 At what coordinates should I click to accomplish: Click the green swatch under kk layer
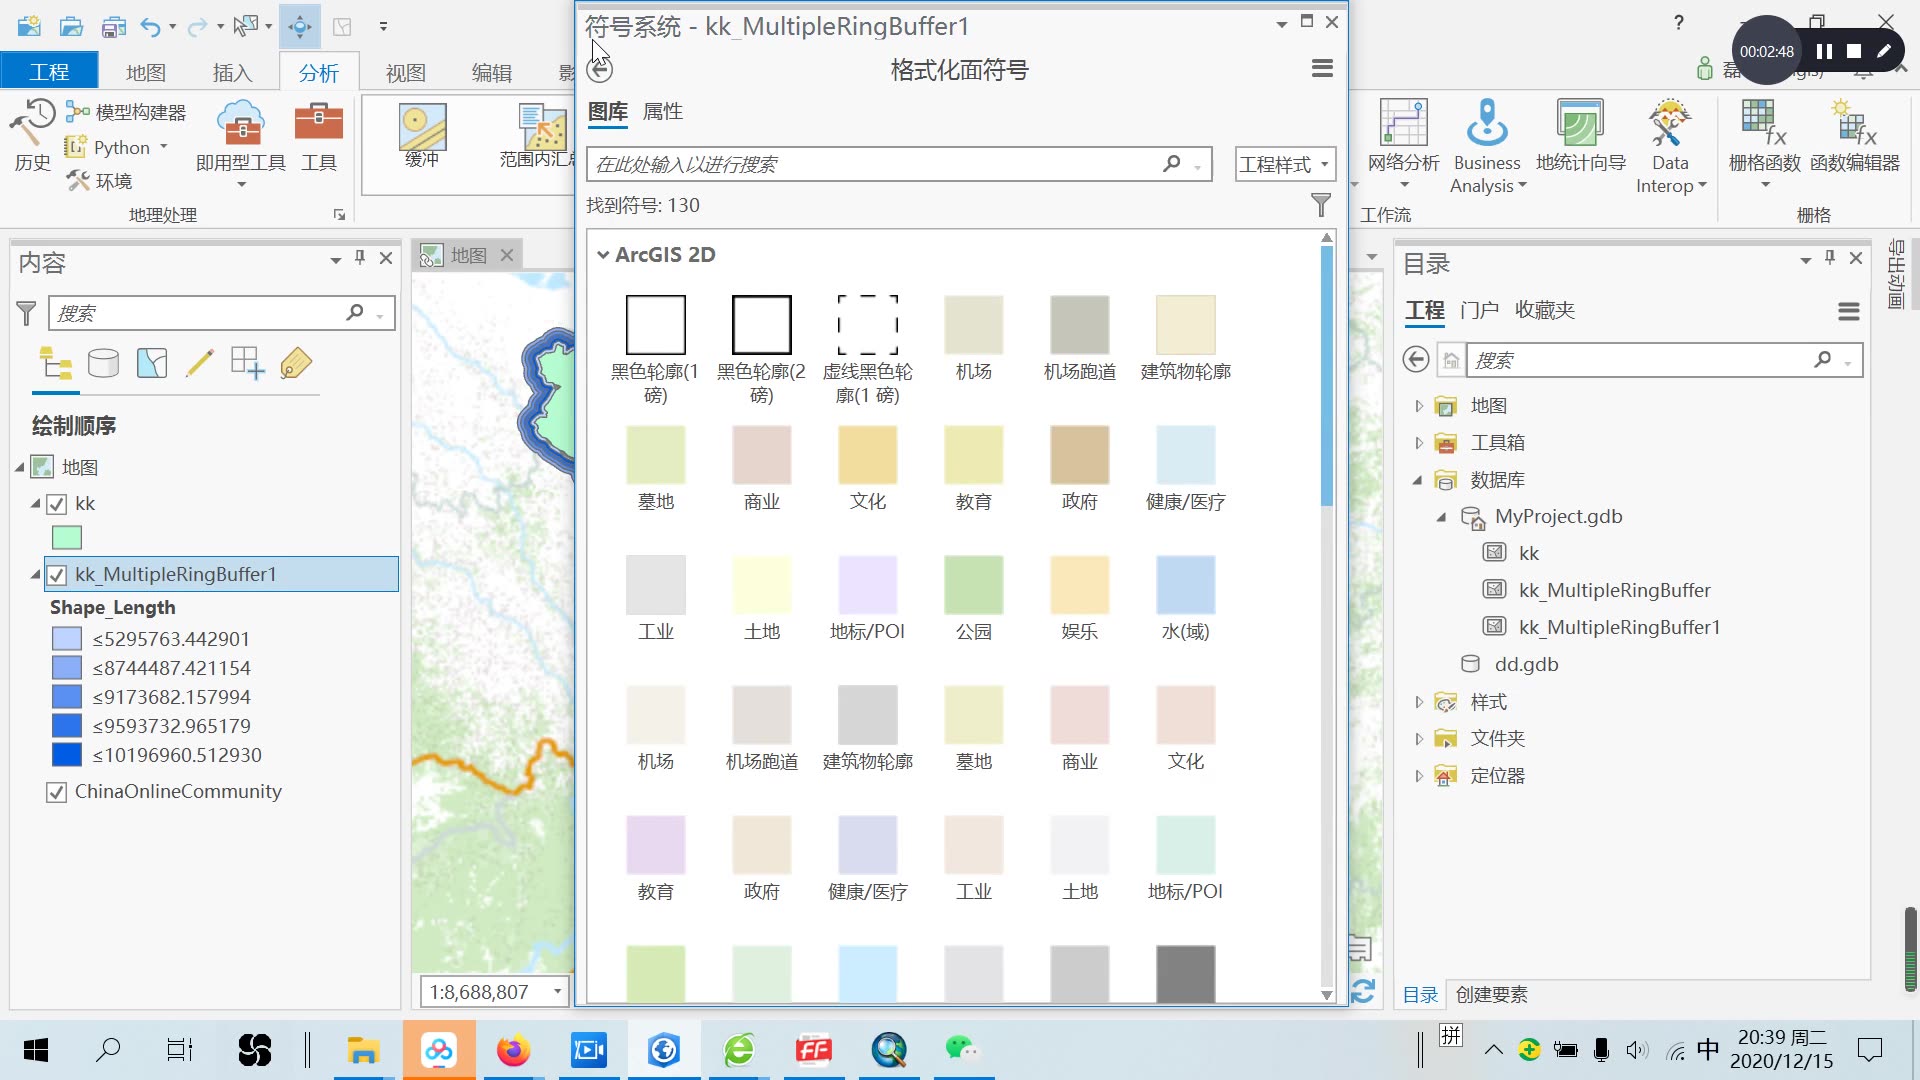click(66, 537)
